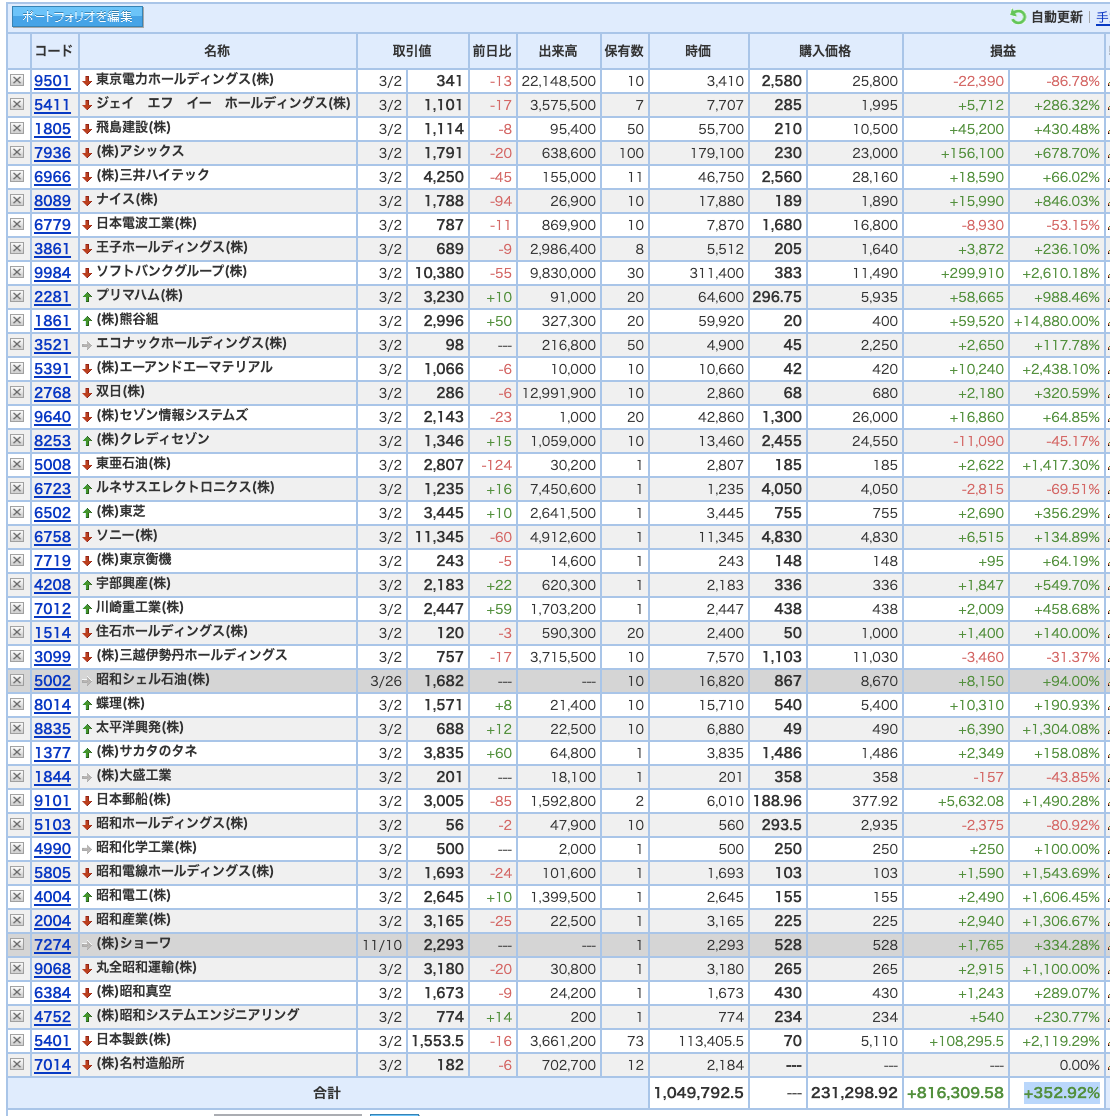This screenshot has height=1116, width=1110.
Task: Open stock code 9501 link
Action: point(53,81)
